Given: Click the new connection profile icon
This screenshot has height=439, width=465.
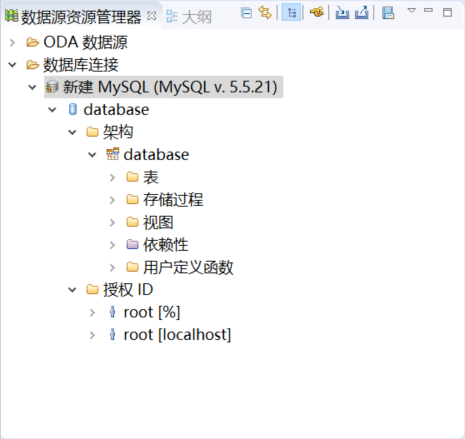Looking at the screenshot, I should click(x=316, y=12).
